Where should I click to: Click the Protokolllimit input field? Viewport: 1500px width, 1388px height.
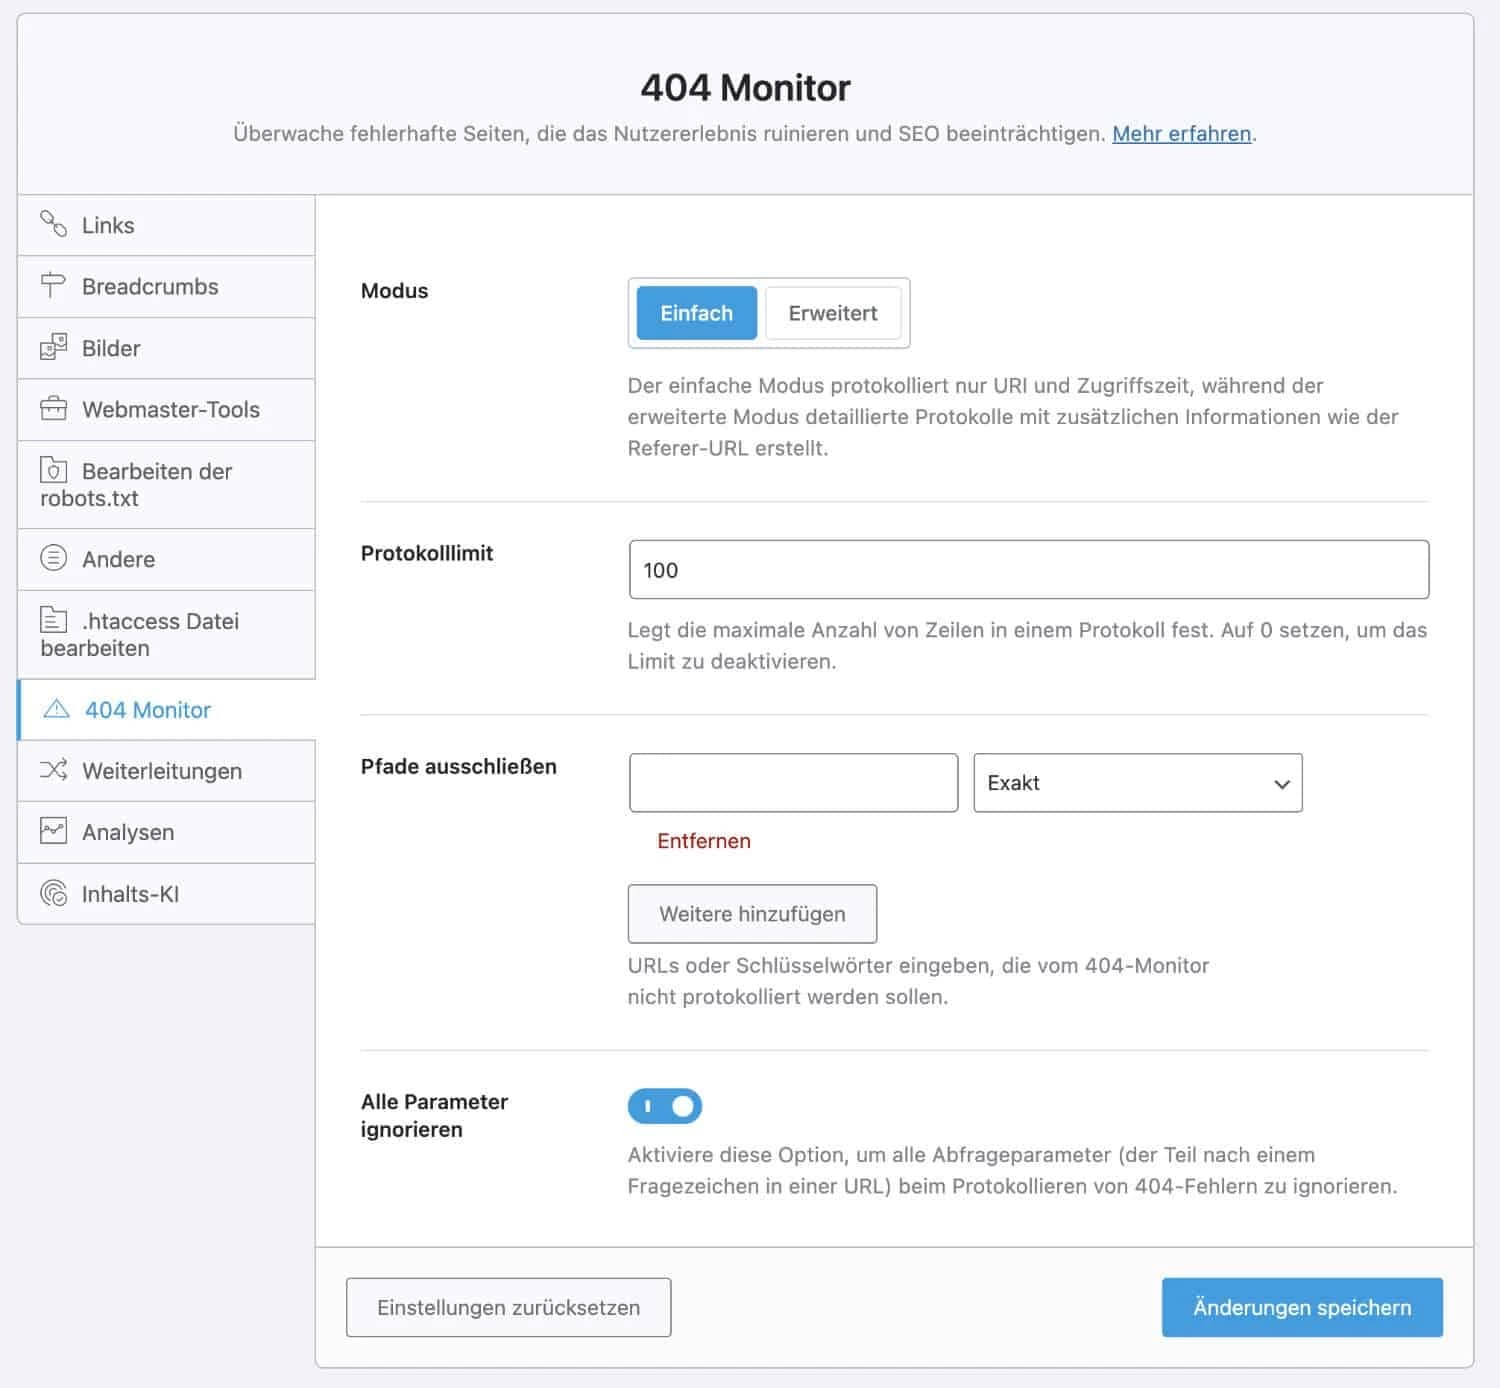pyautogui.click(x=1028, y=570)
